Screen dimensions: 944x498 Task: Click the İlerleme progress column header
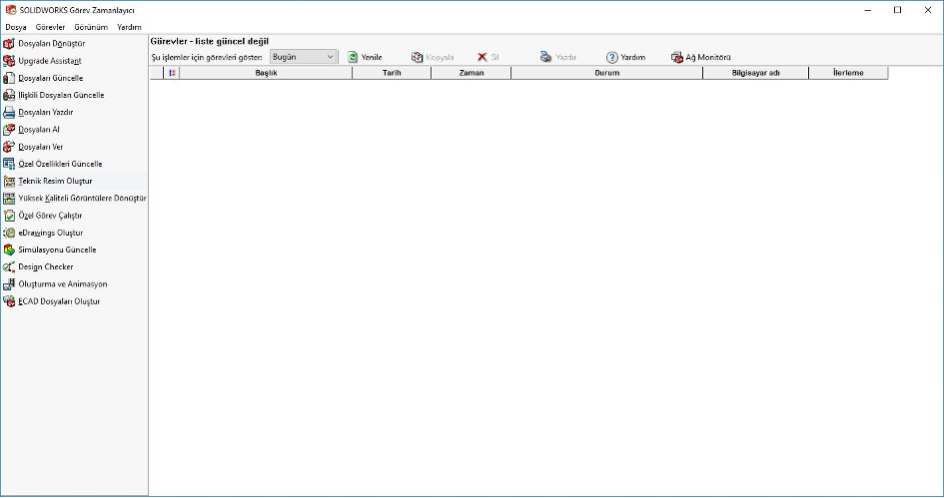click(x=847, y=73)
